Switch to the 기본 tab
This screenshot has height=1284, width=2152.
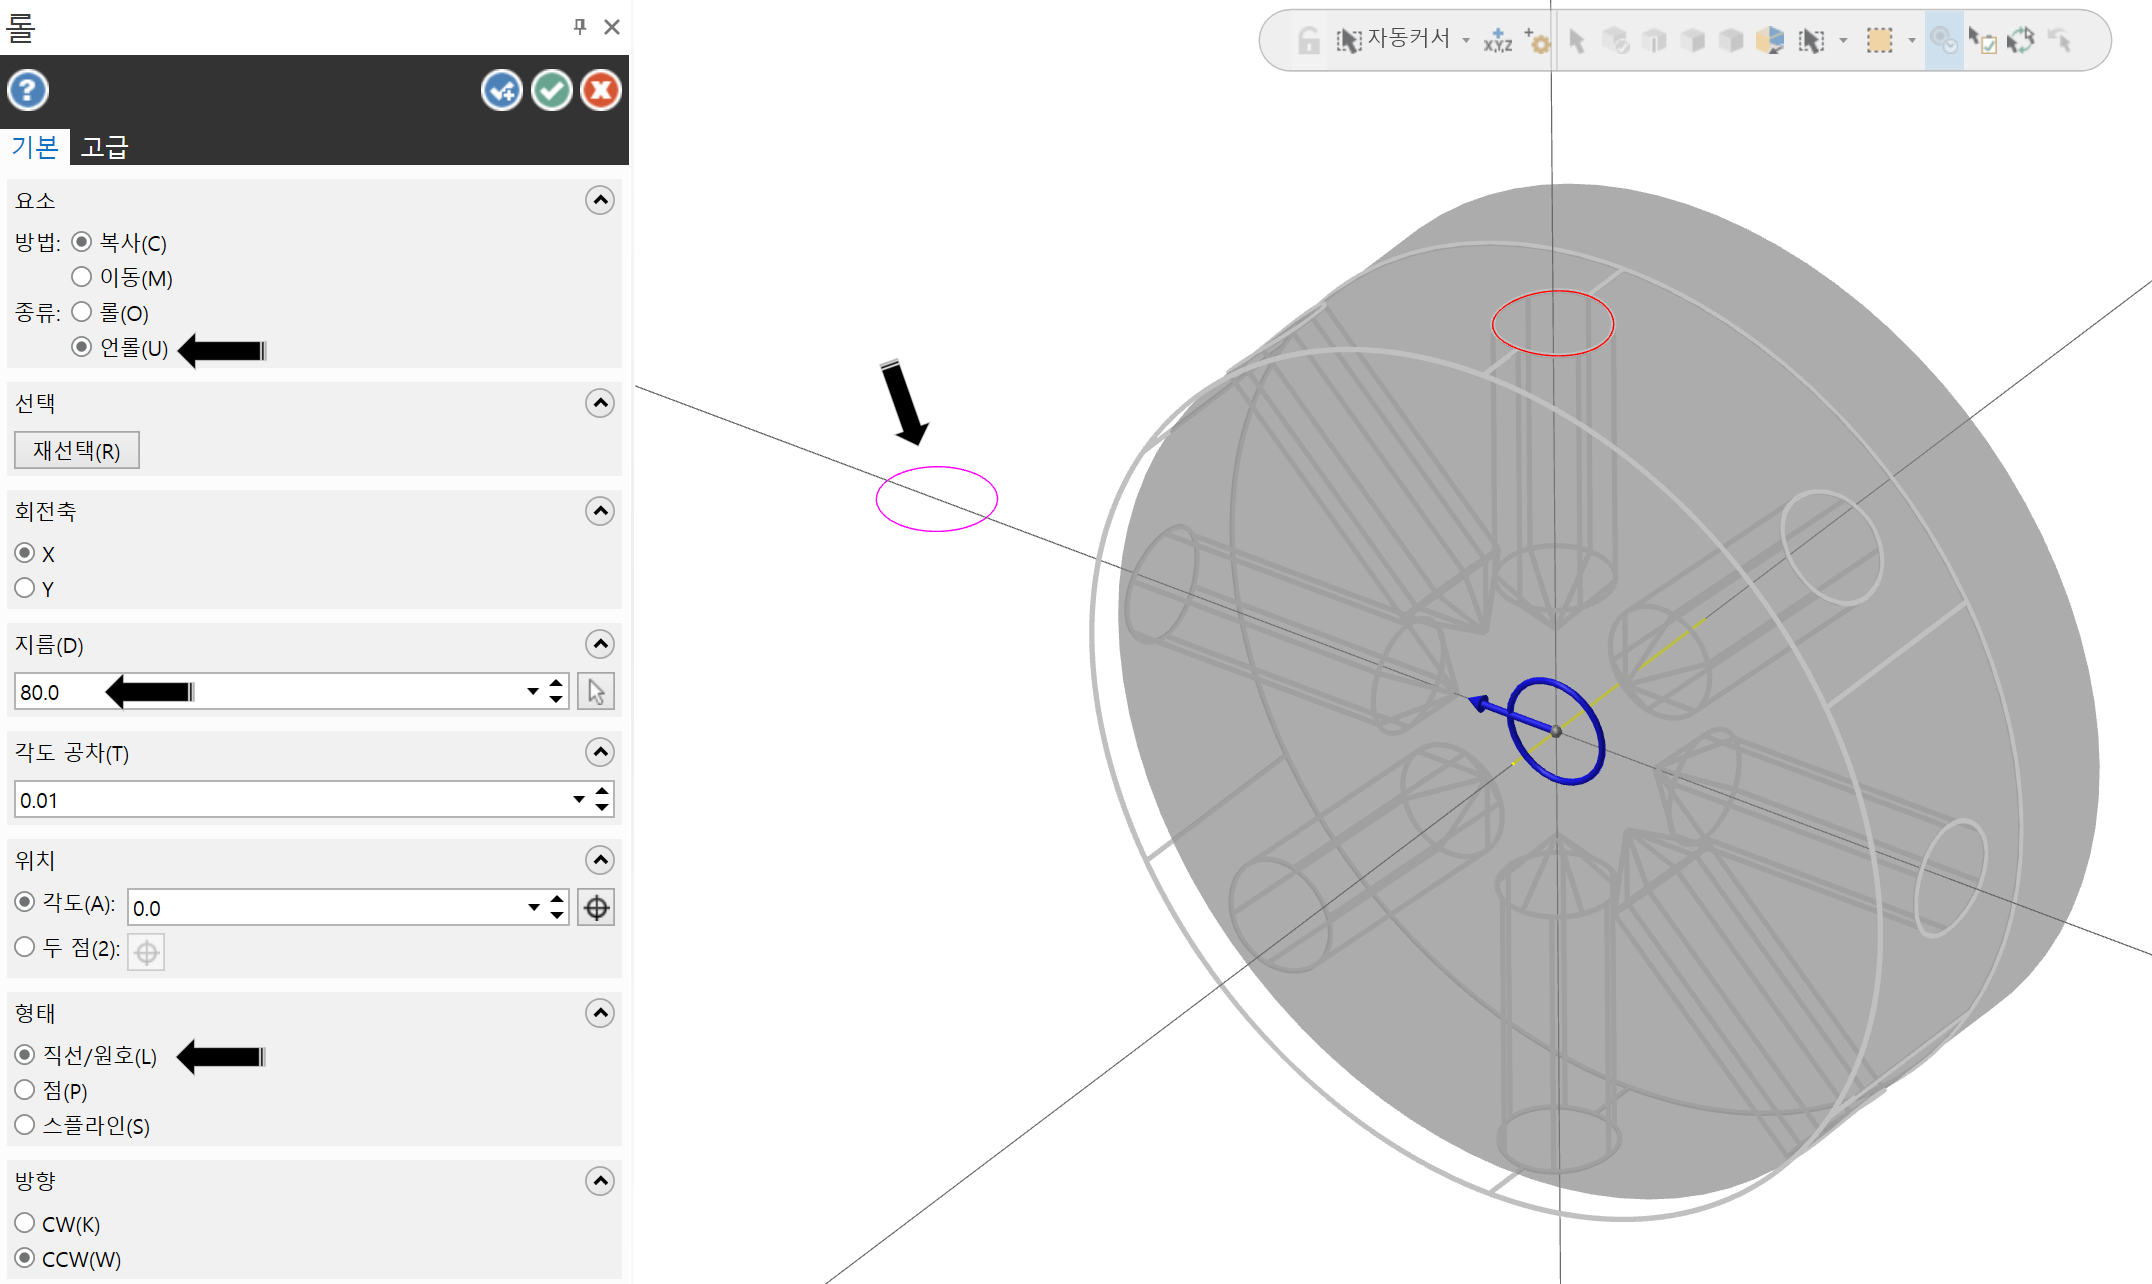tap(35, 148)
